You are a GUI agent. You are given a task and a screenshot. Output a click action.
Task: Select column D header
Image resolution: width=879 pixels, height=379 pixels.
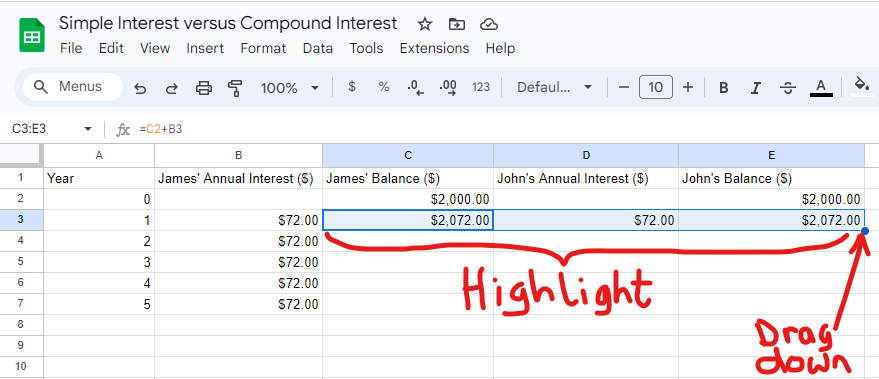pyautogui.click(x=586, y=156)
